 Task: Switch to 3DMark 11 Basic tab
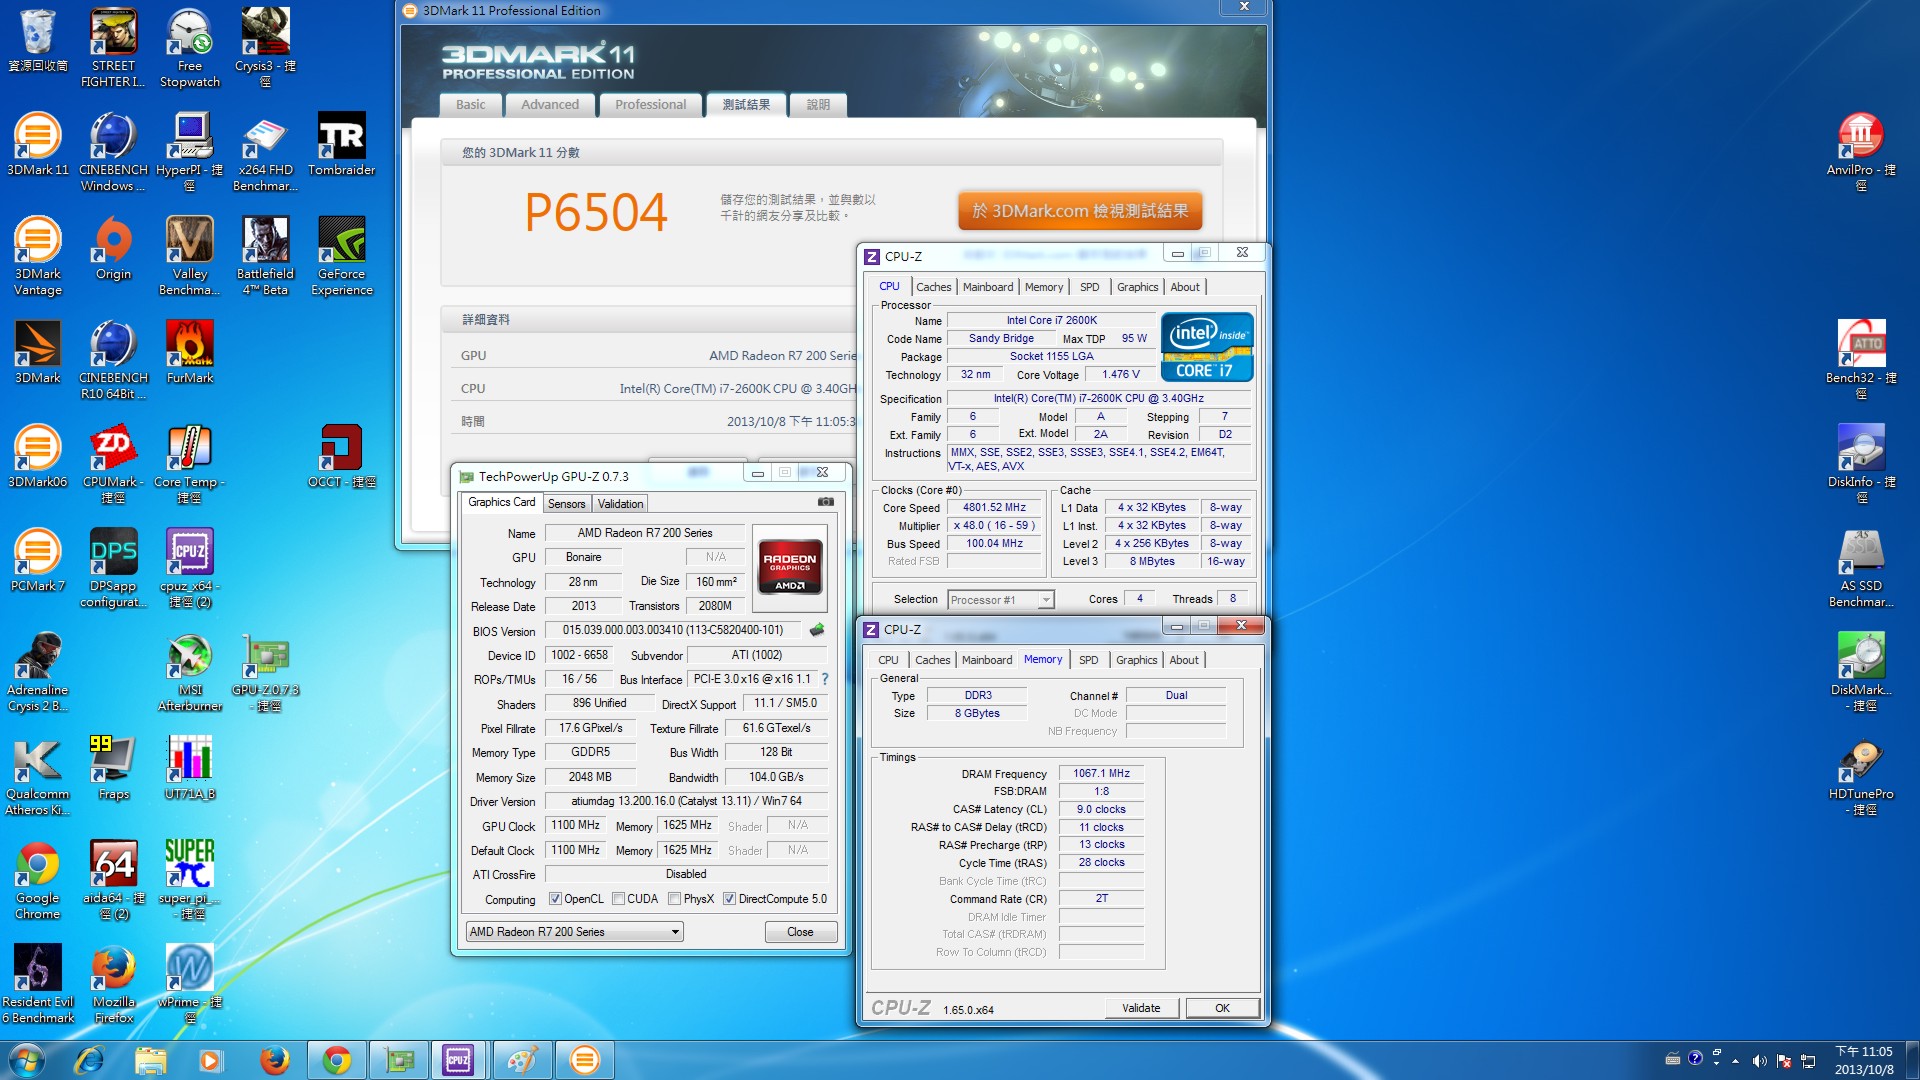click(470, 105)
